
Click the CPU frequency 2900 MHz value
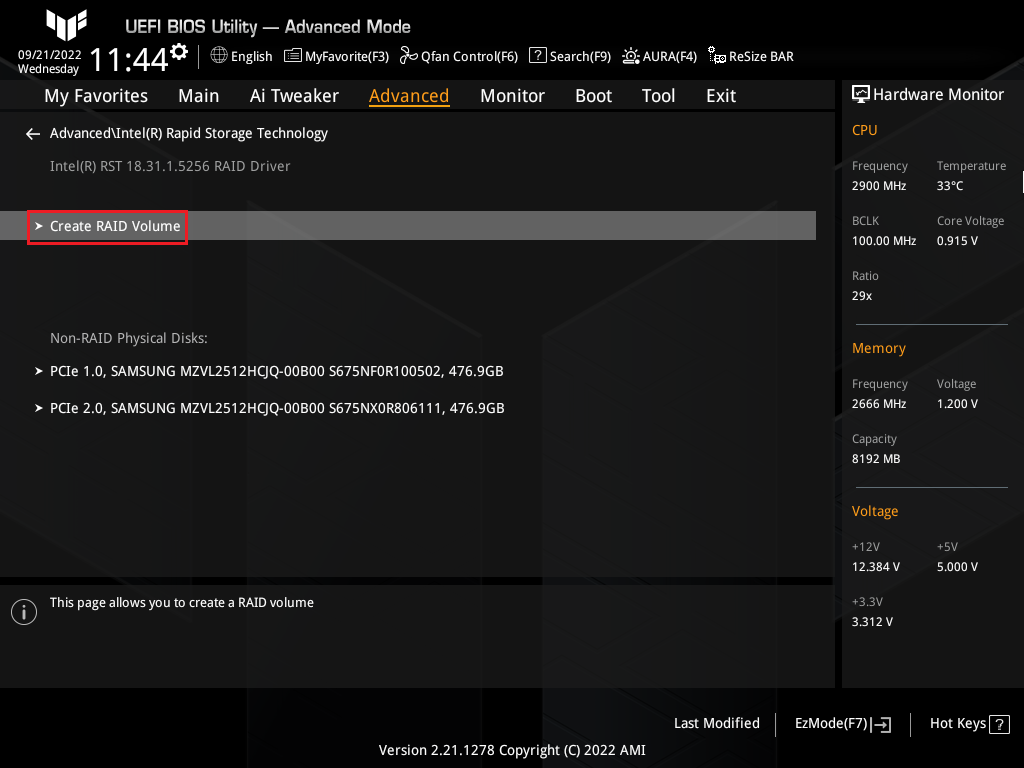tap(878, 186)
